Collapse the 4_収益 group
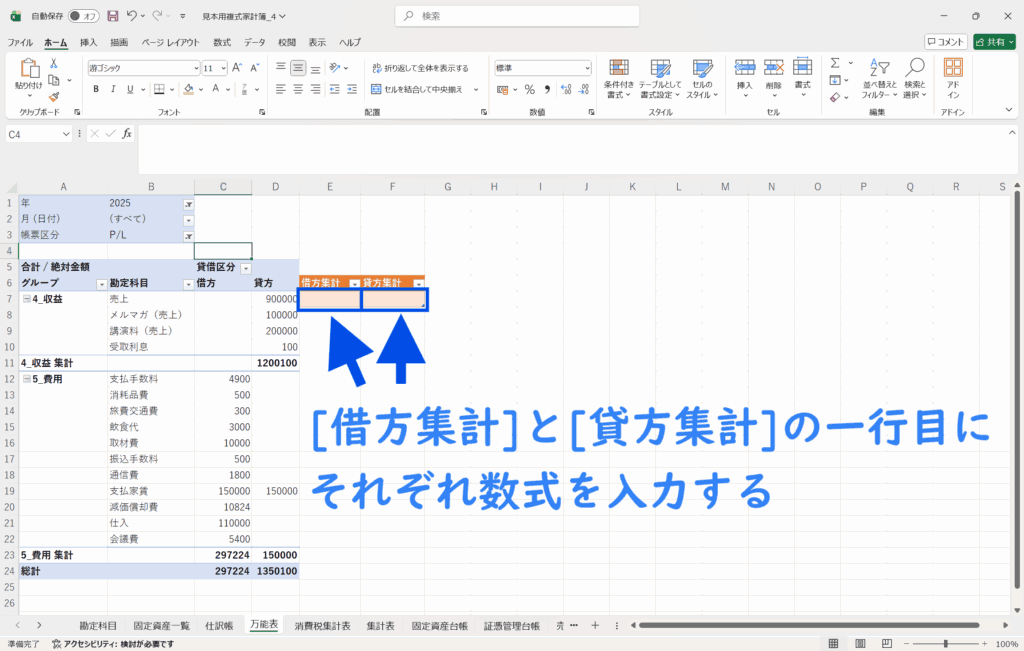Screen dimensions: 1024x651 tap(27, 299)
